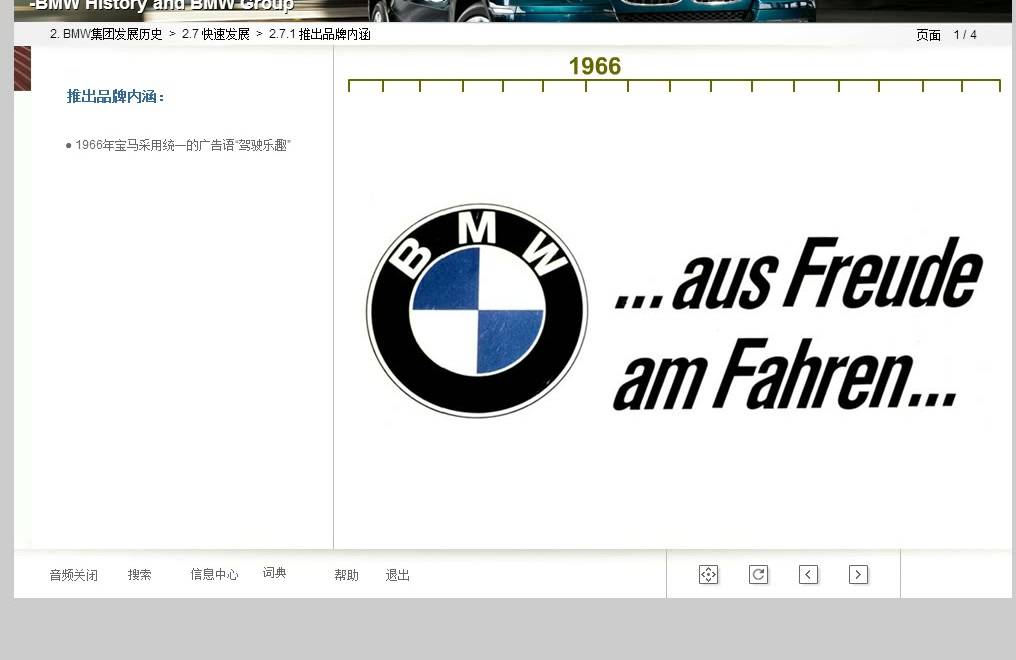The image size is (1016, 660).
Task: Click the fullscreen/fit-to-window icon
Action: coord(708,575)
